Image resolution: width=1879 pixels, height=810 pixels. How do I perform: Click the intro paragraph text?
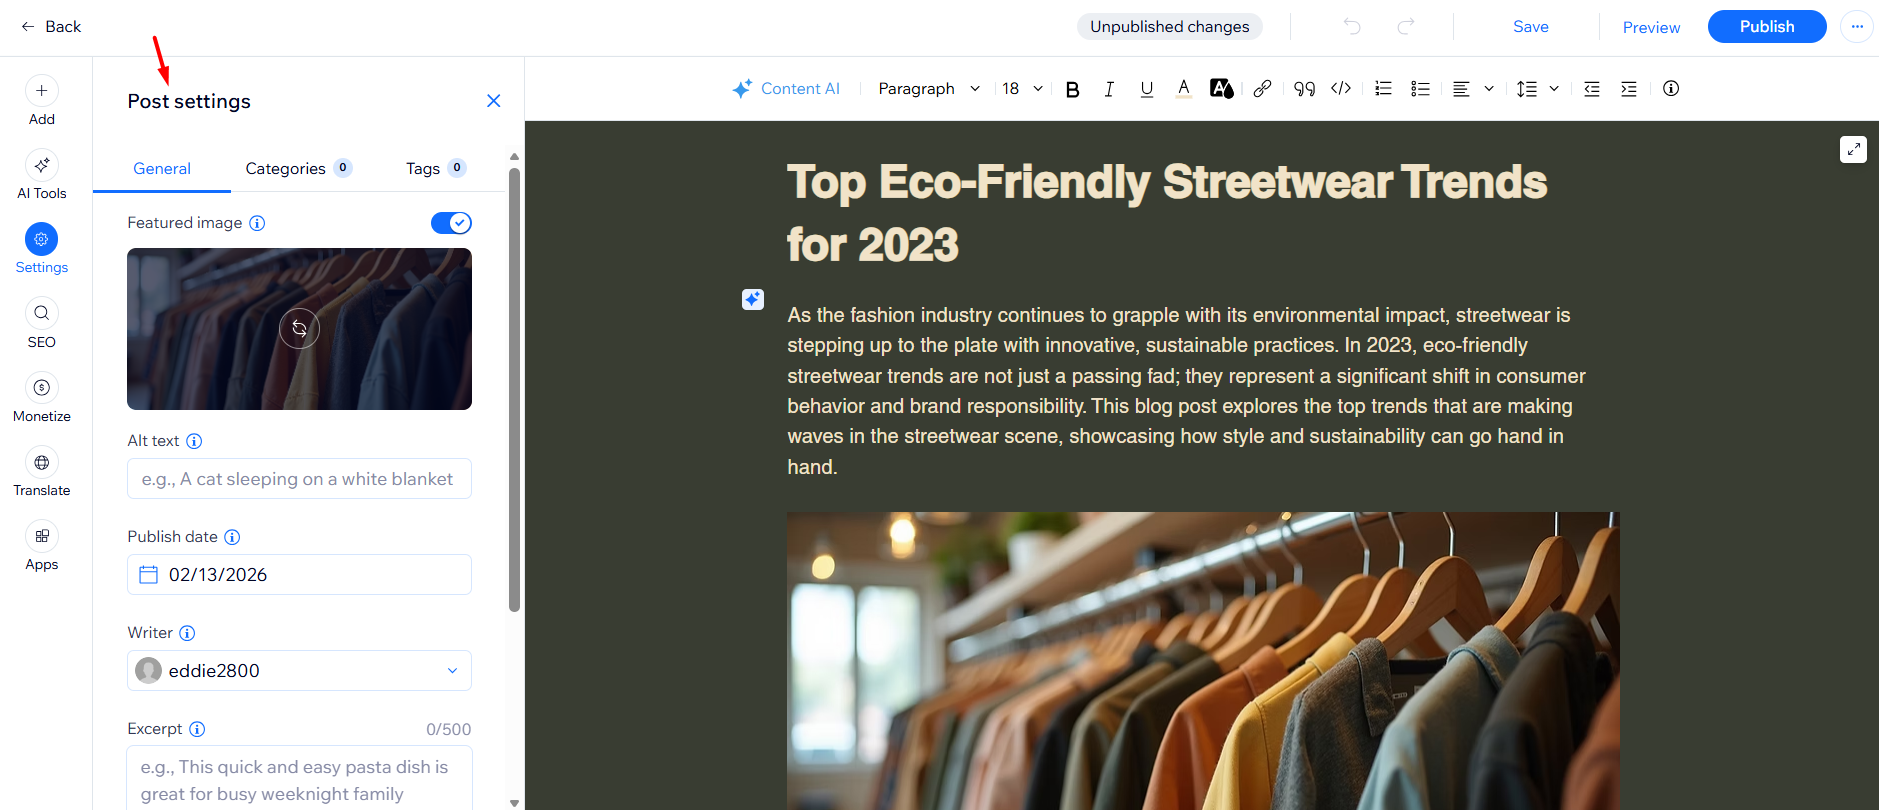(x=1187, y=391)
